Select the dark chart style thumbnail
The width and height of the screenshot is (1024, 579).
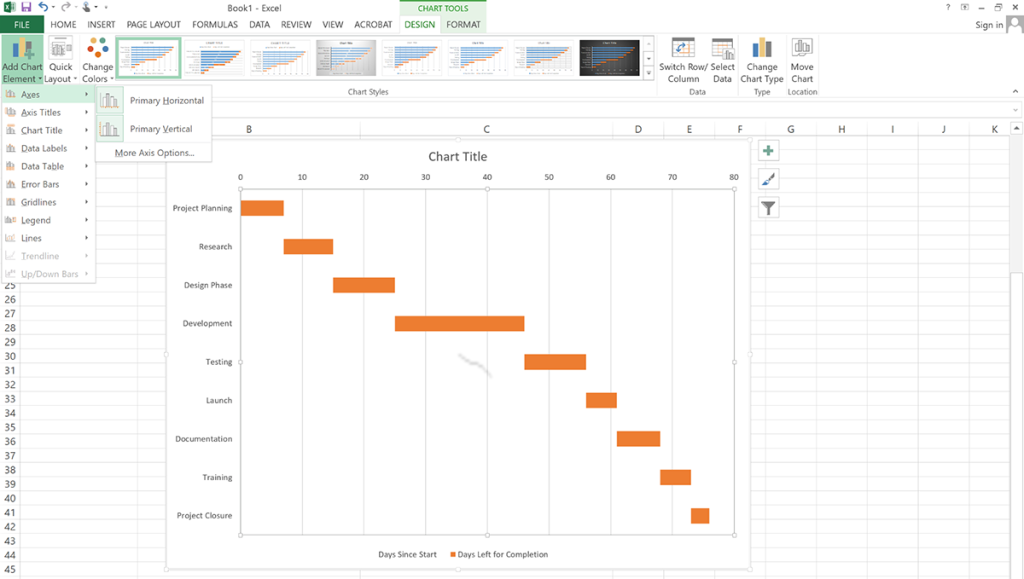click(608, 56)
